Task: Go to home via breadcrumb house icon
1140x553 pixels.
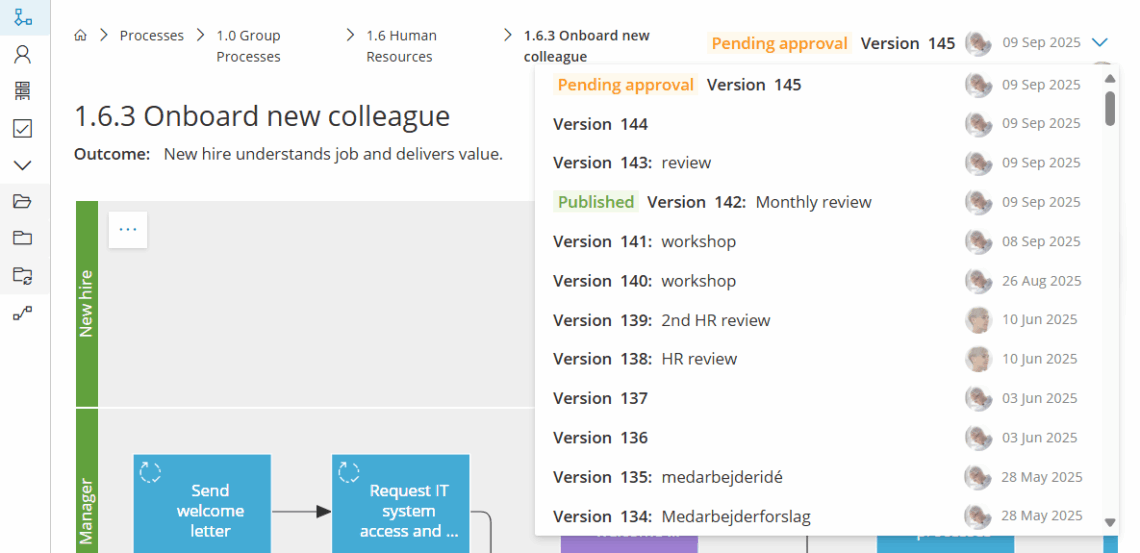Action: (x=81, y=36)
